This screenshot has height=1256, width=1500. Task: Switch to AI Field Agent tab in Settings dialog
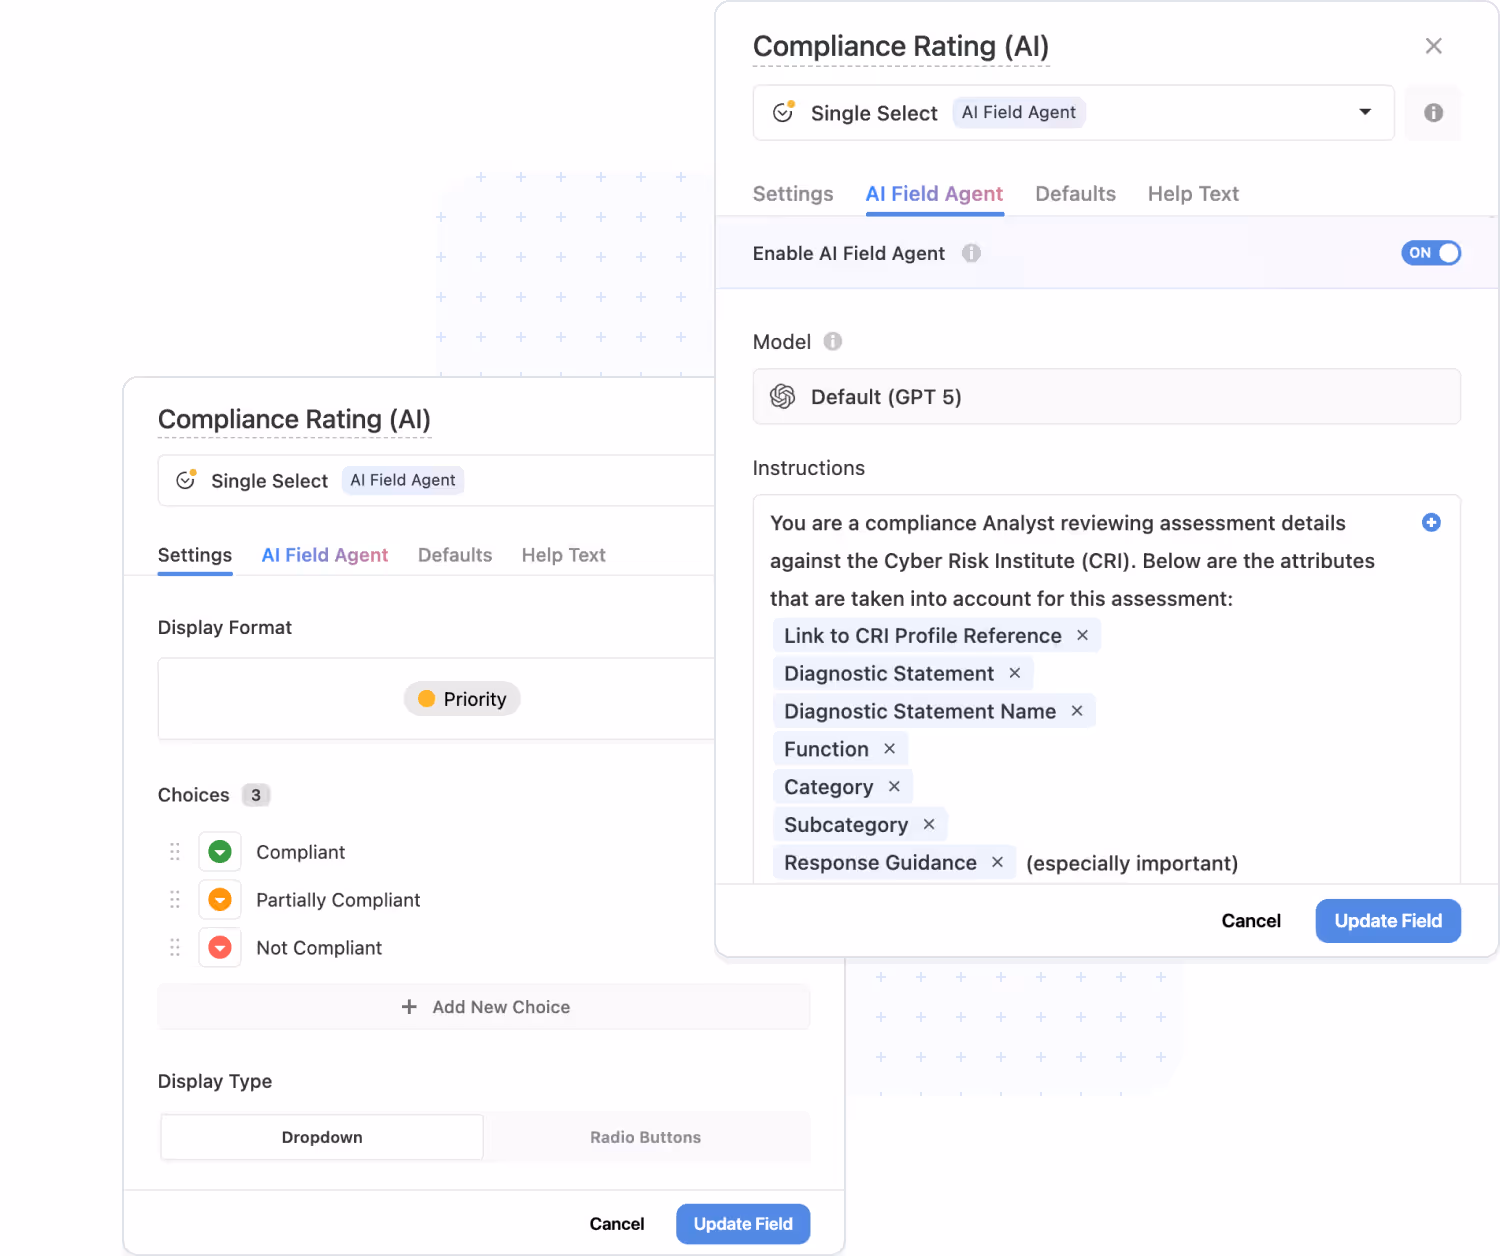[x=325, y=555]
